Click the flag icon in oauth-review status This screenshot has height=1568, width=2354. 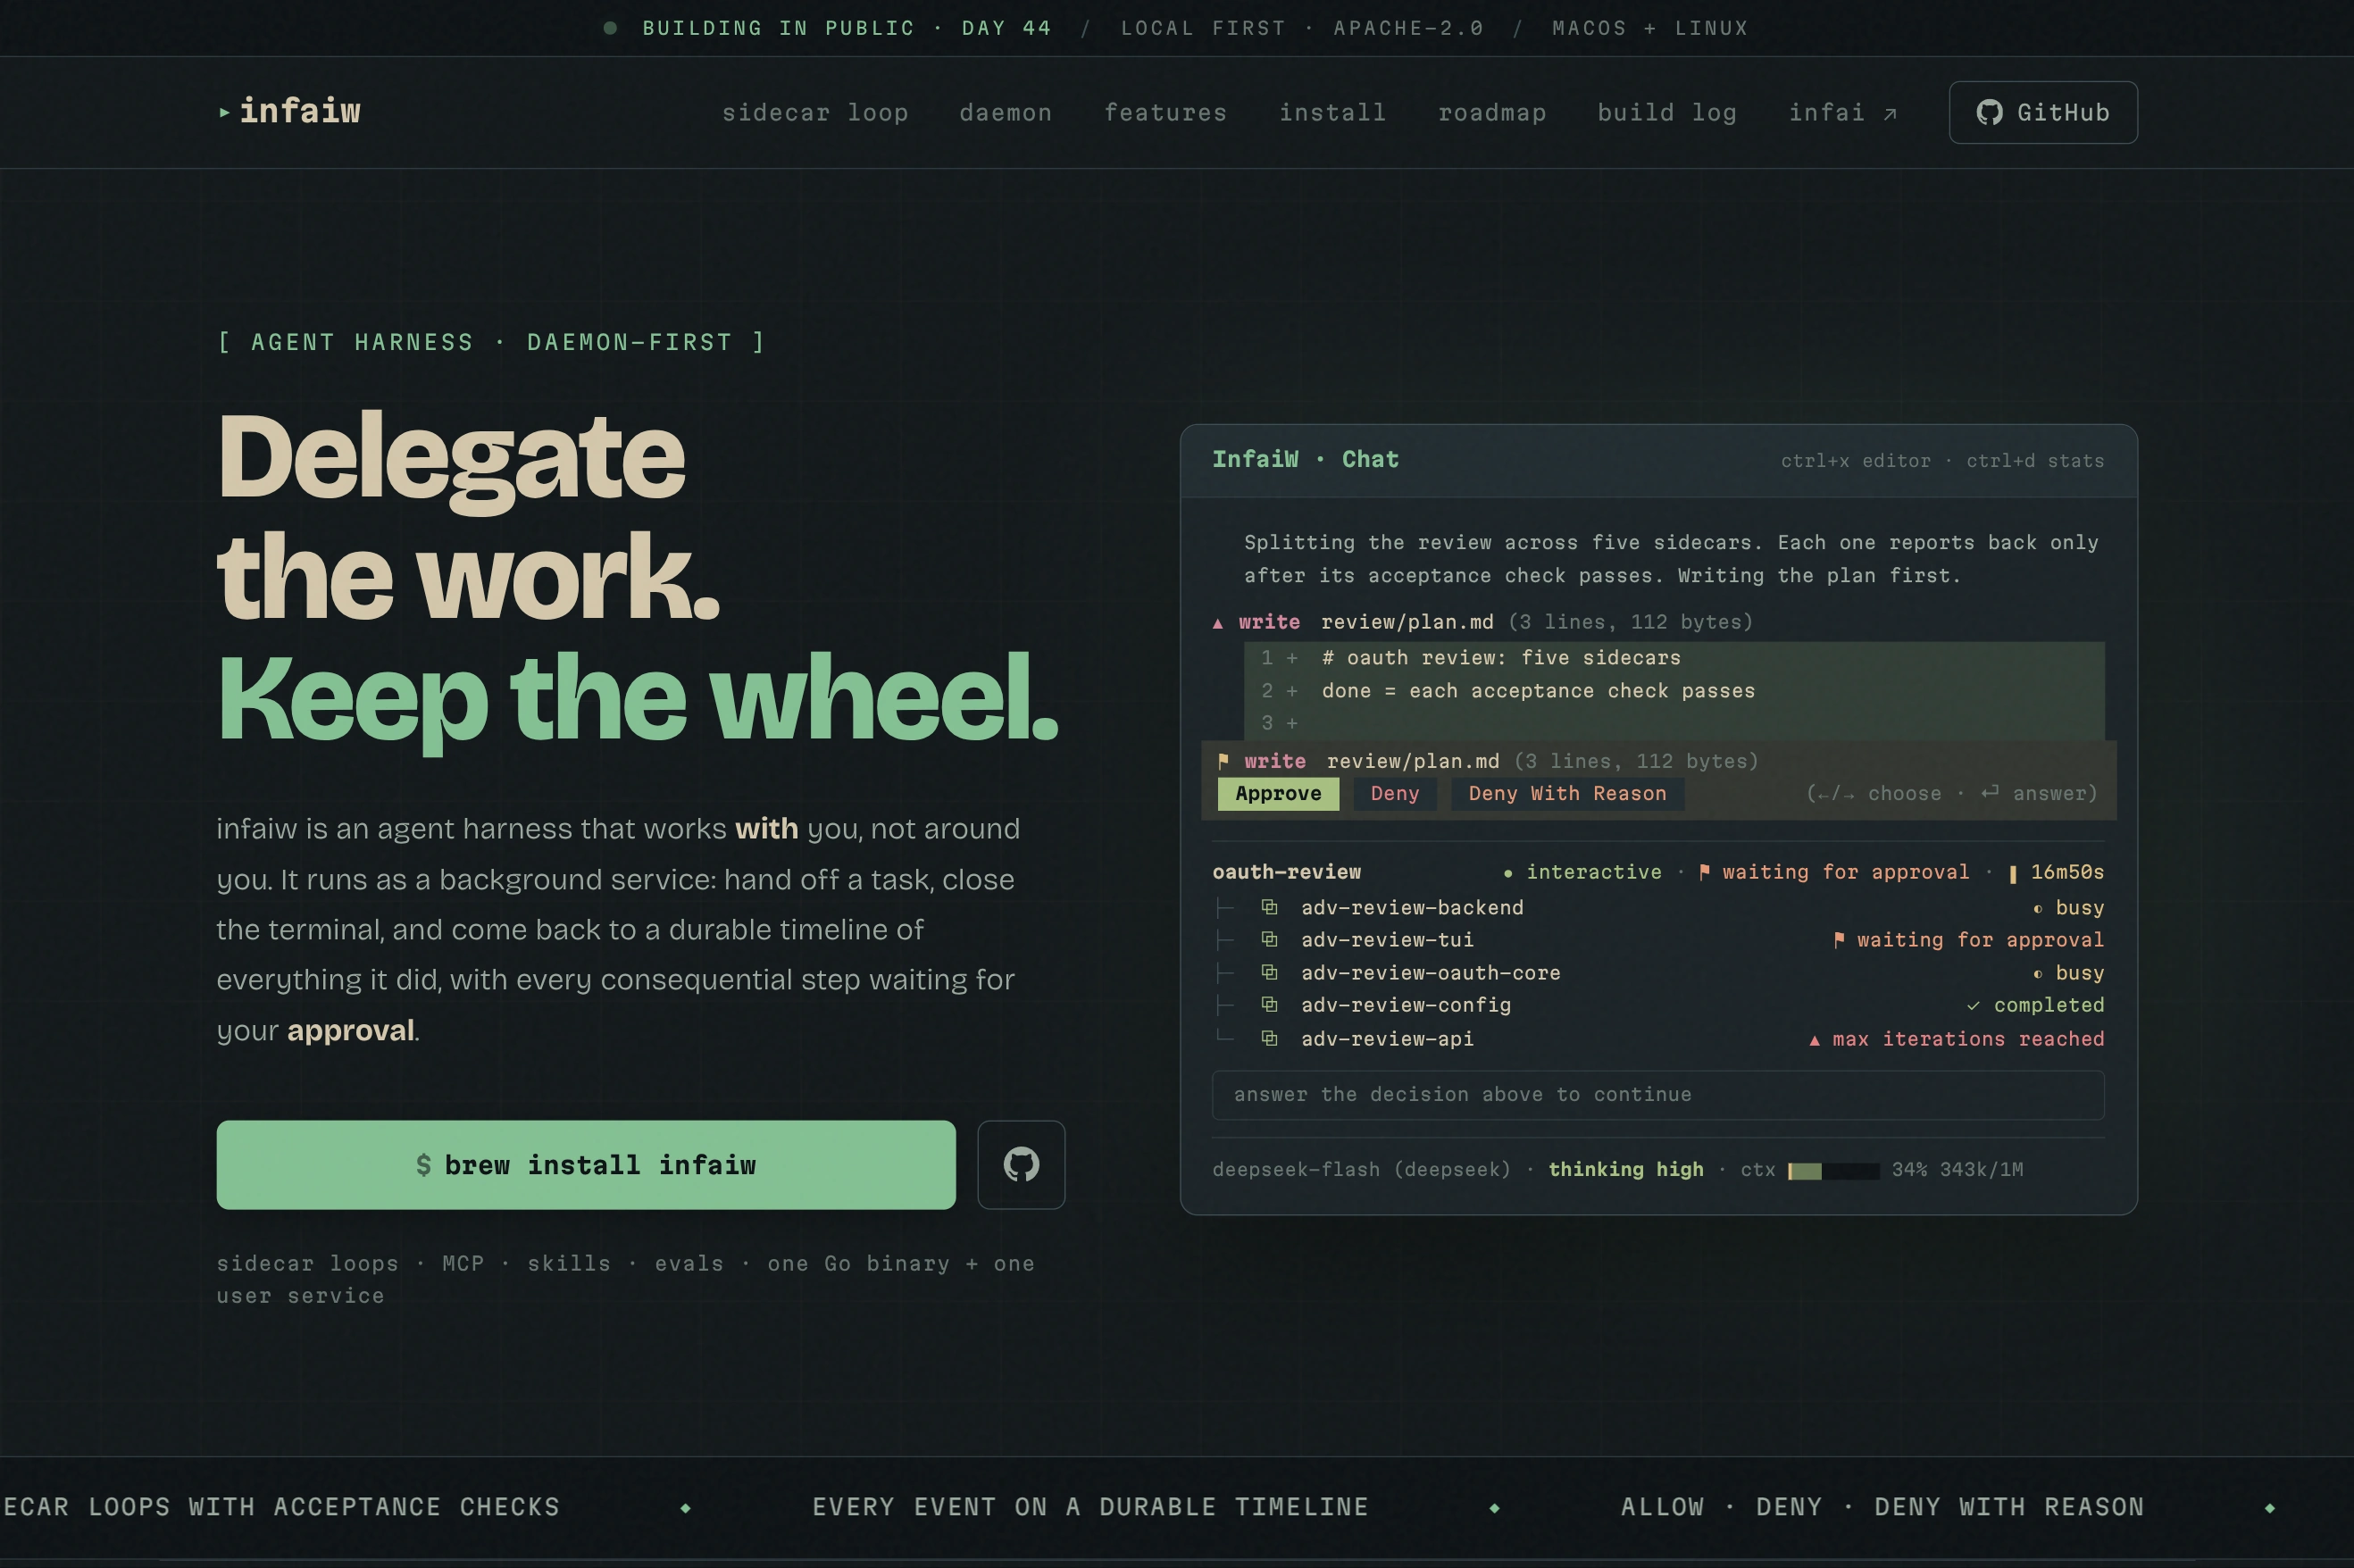[x=1704, y=872]
